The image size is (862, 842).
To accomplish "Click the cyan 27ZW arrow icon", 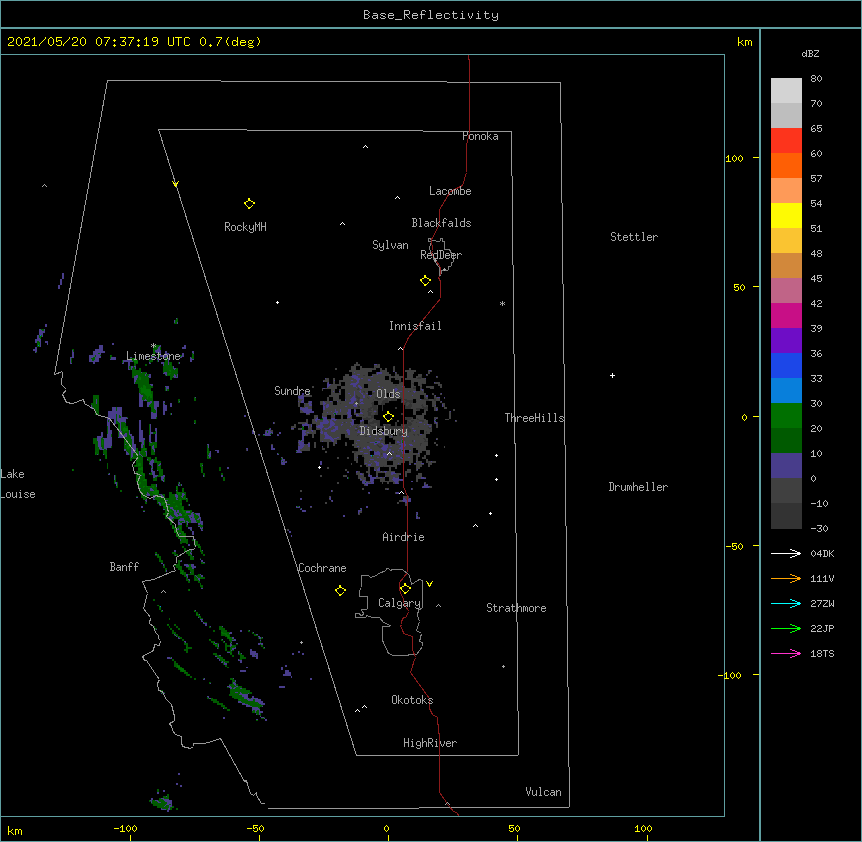I will 786,603.
